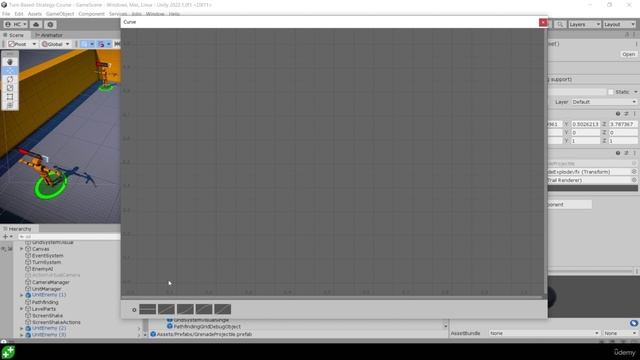Choose the ease-in-out curve preset
Screen dimensions: 640x360
coord(222,309)
